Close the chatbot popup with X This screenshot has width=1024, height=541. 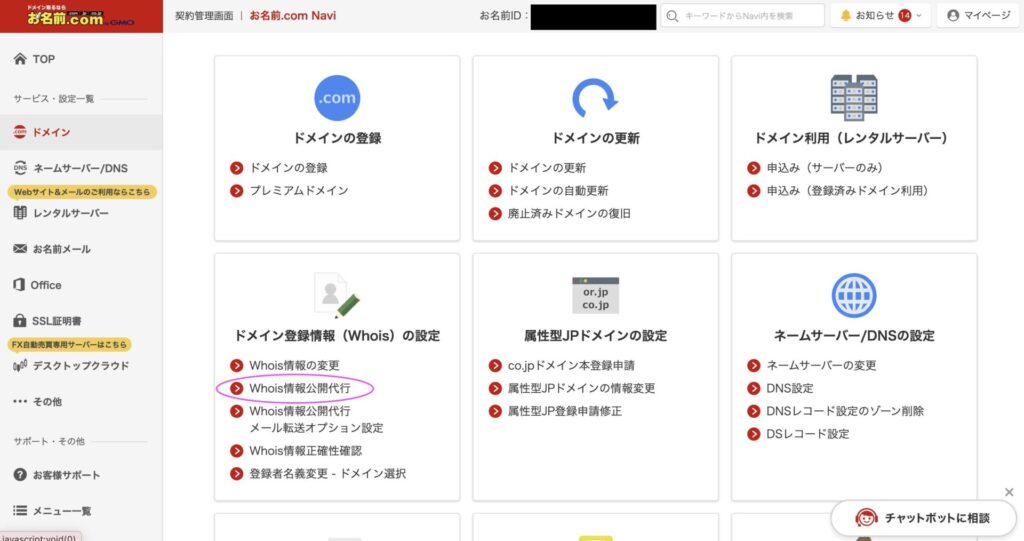tap(1009, 492)
